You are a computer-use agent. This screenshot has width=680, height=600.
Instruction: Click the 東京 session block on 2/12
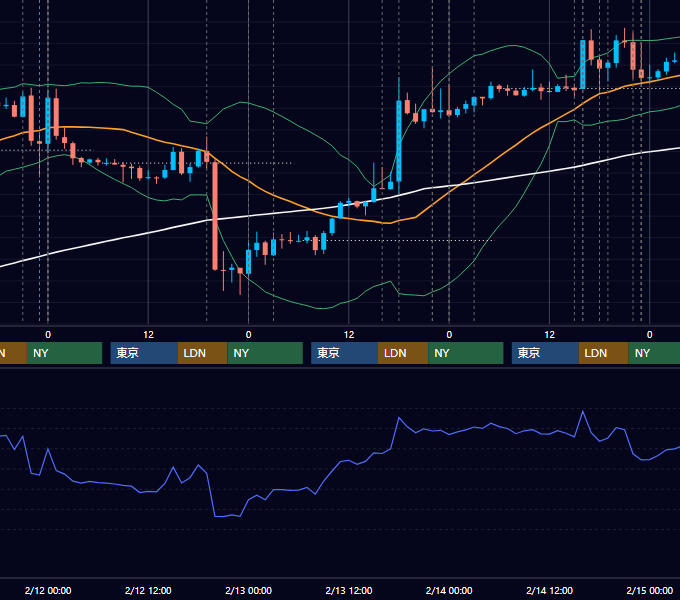(x=144, y=353)
